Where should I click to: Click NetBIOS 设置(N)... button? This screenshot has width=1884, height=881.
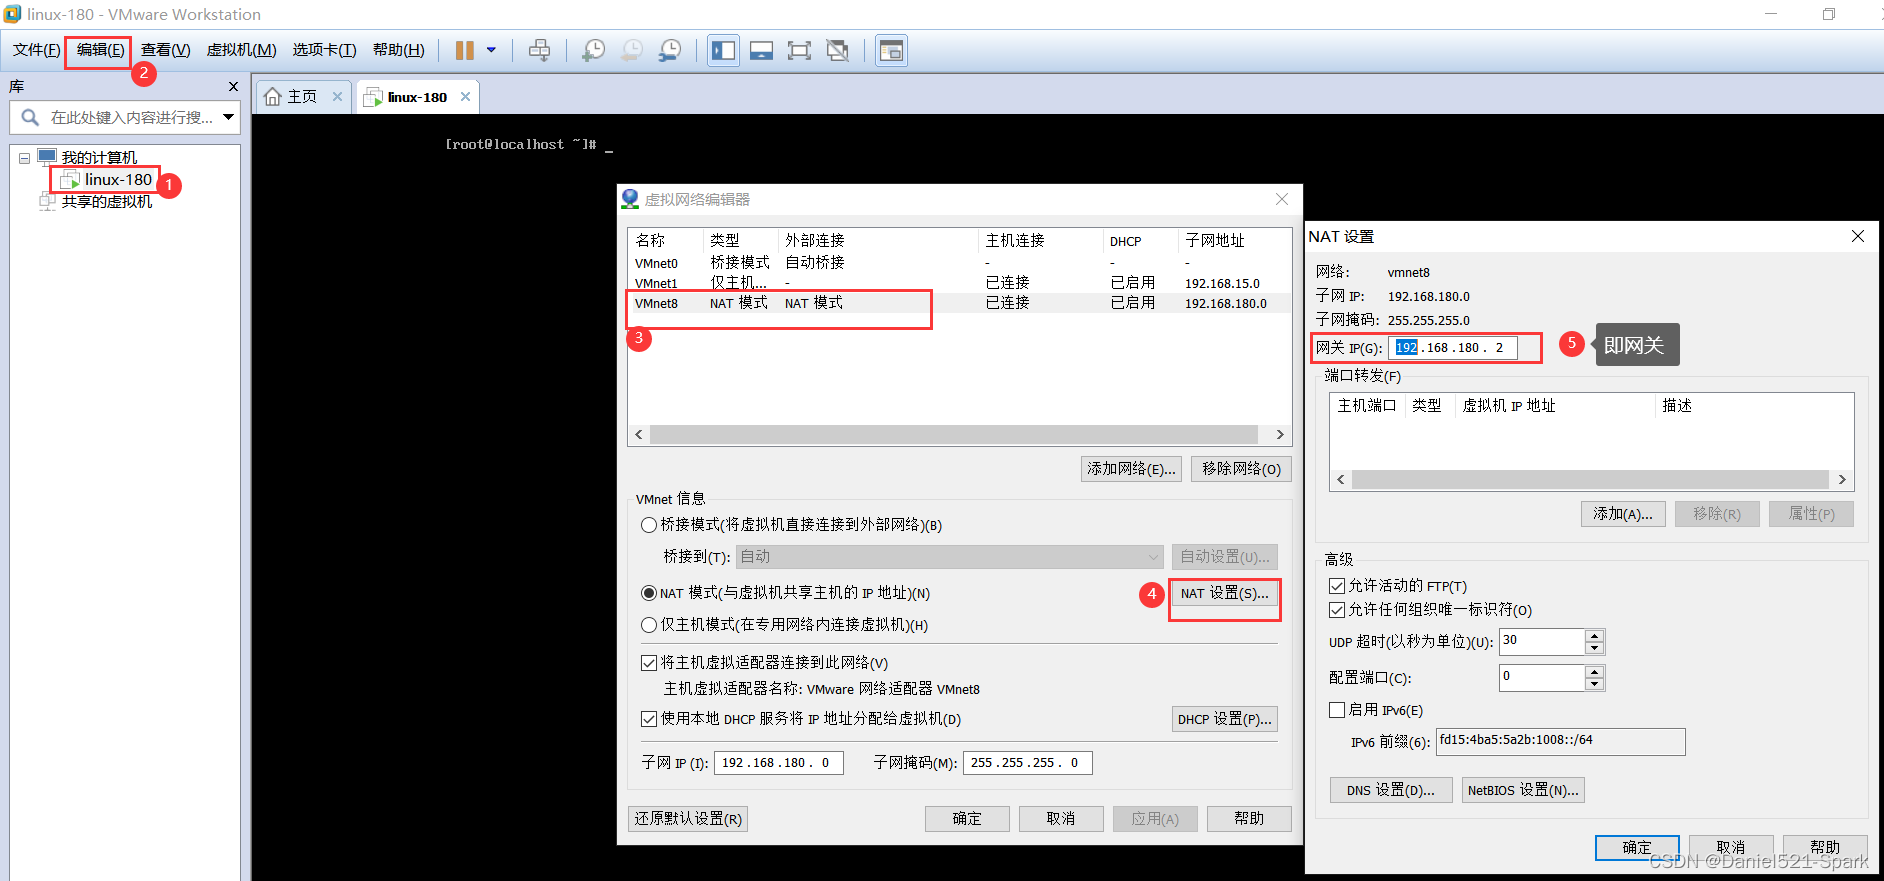pos(1523,790)
